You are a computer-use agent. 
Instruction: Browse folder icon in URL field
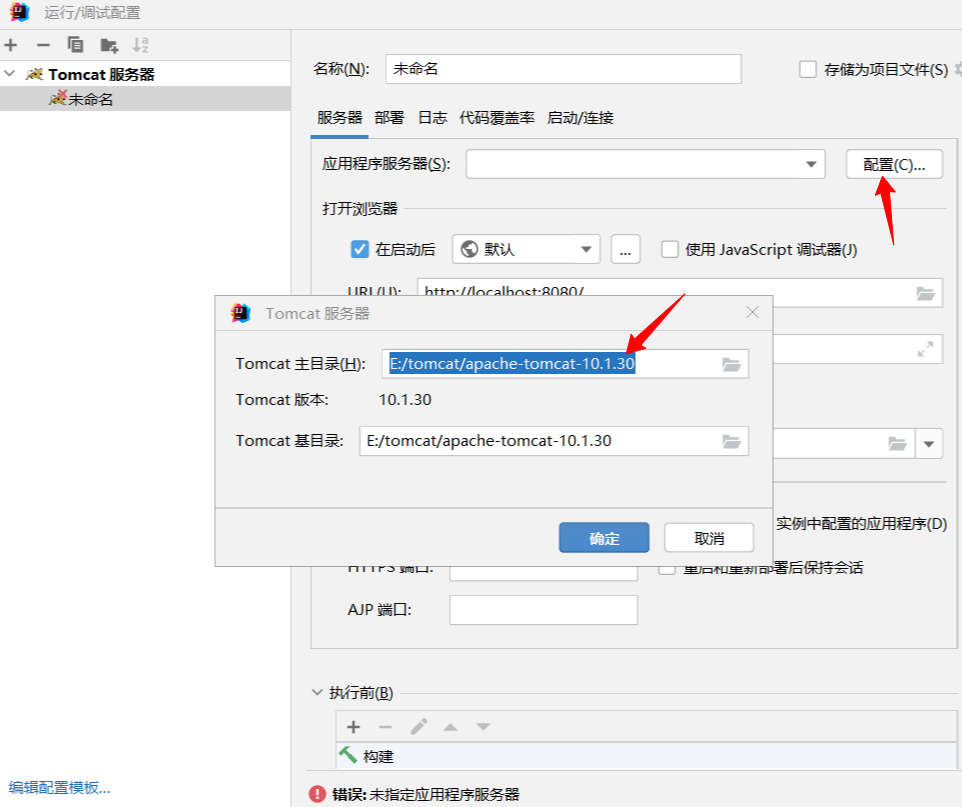[925, 293]
